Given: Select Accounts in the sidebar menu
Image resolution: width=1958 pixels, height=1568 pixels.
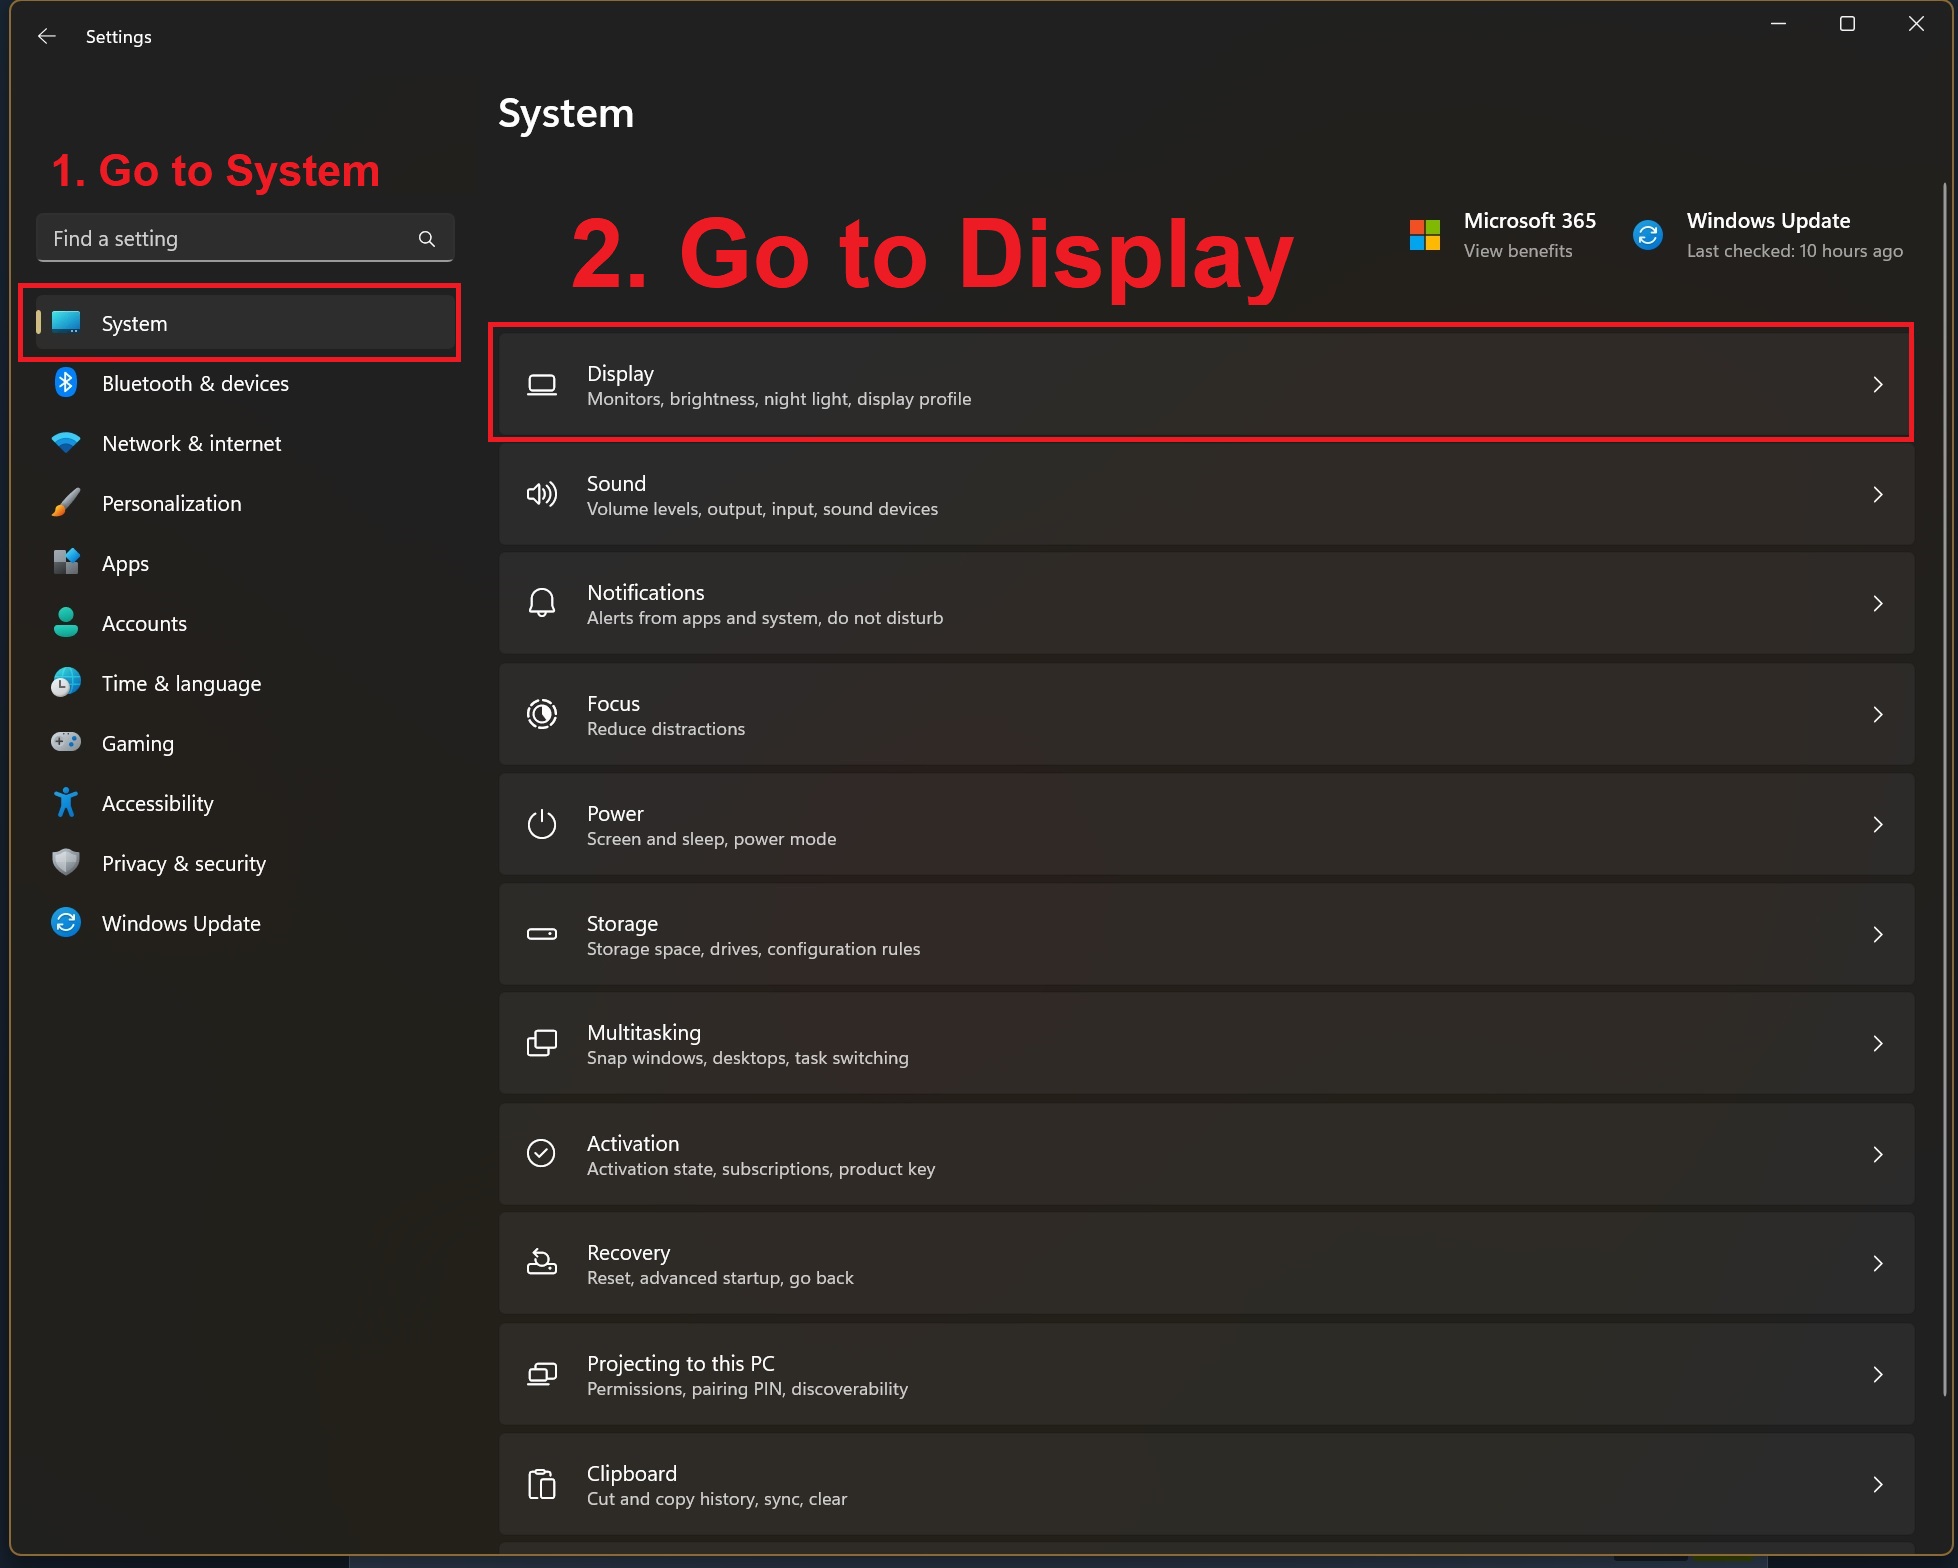Looking at the screenshot, I should [x=144, y=623].
